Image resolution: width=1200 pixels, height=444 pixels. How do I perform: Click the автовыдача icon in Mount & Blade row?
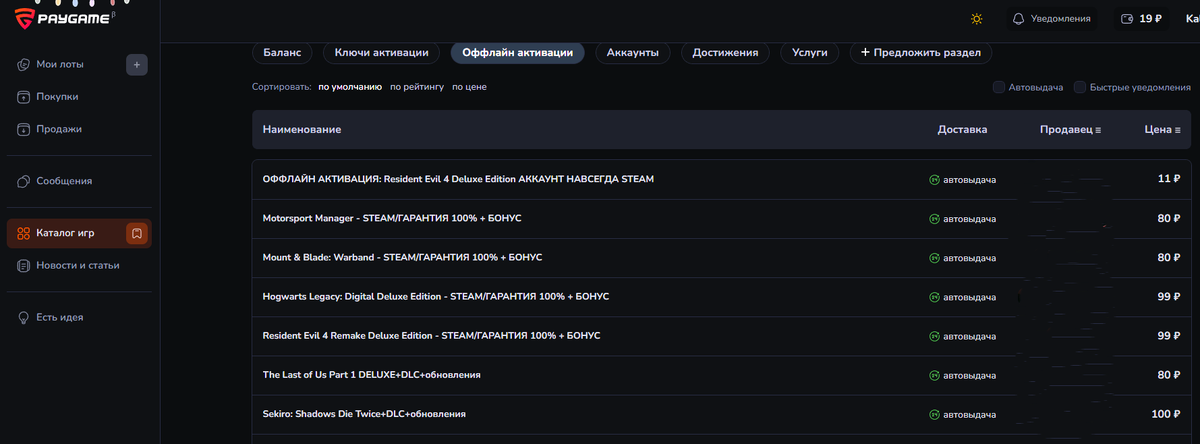(934, 258)
